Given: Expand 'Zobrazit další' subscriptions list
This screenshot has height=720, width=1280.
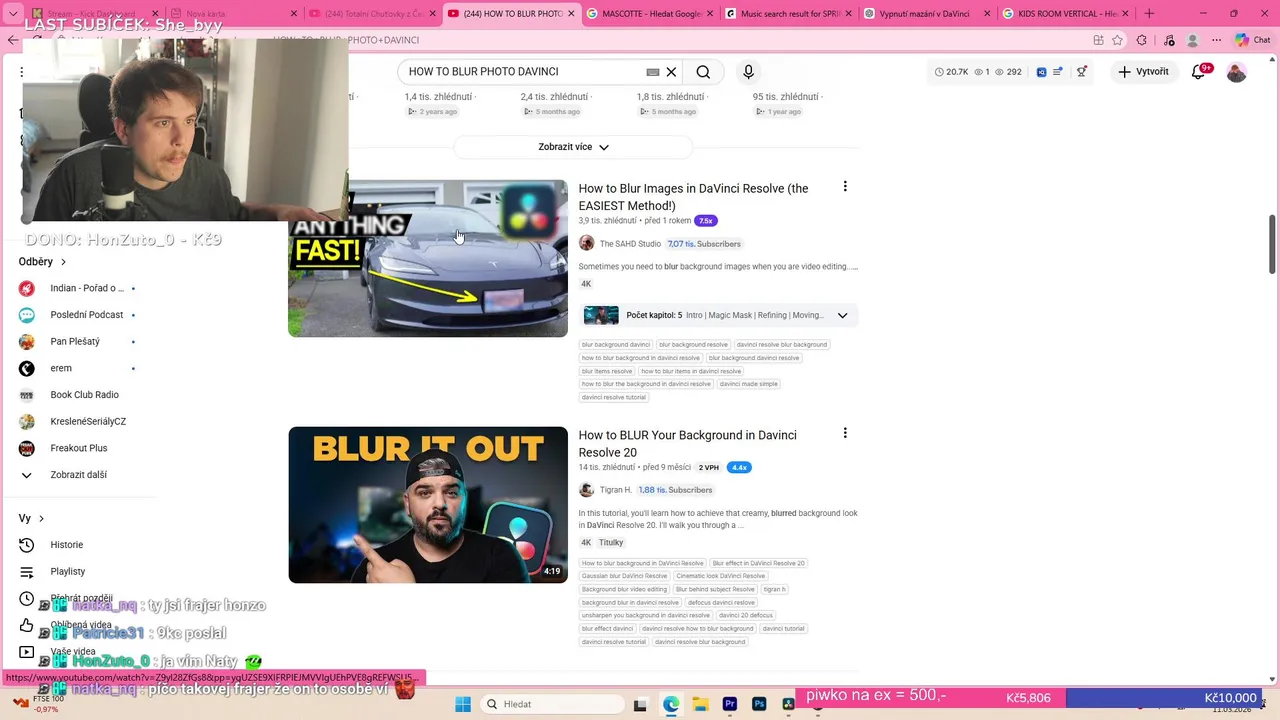Looking at the screenshot, I should [x=78, y=475].
